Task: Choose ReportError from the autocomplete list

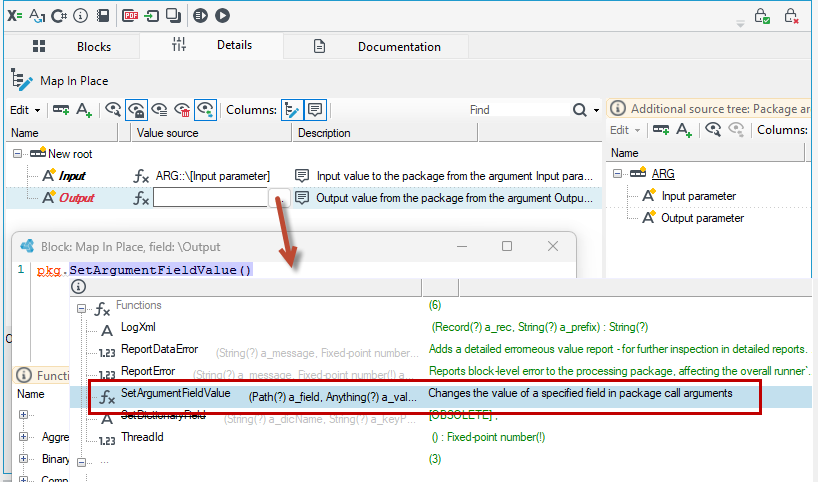Action: (148, 371)
